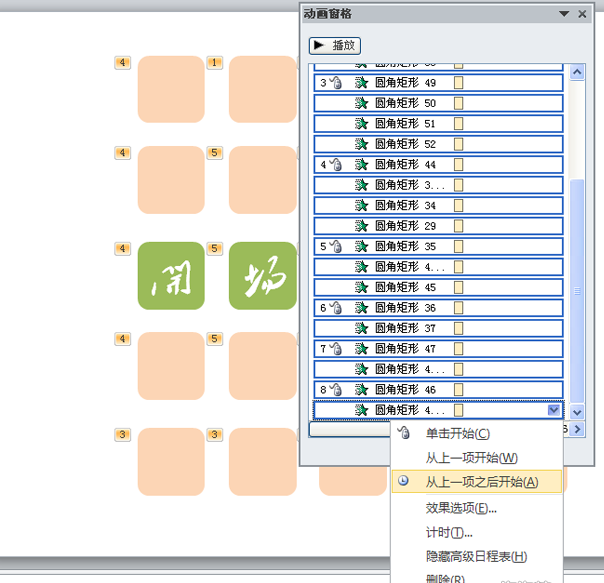Click the mouse icon beside 单击开始 in menu
Viewport: 604px width, 583px height.
404,434
